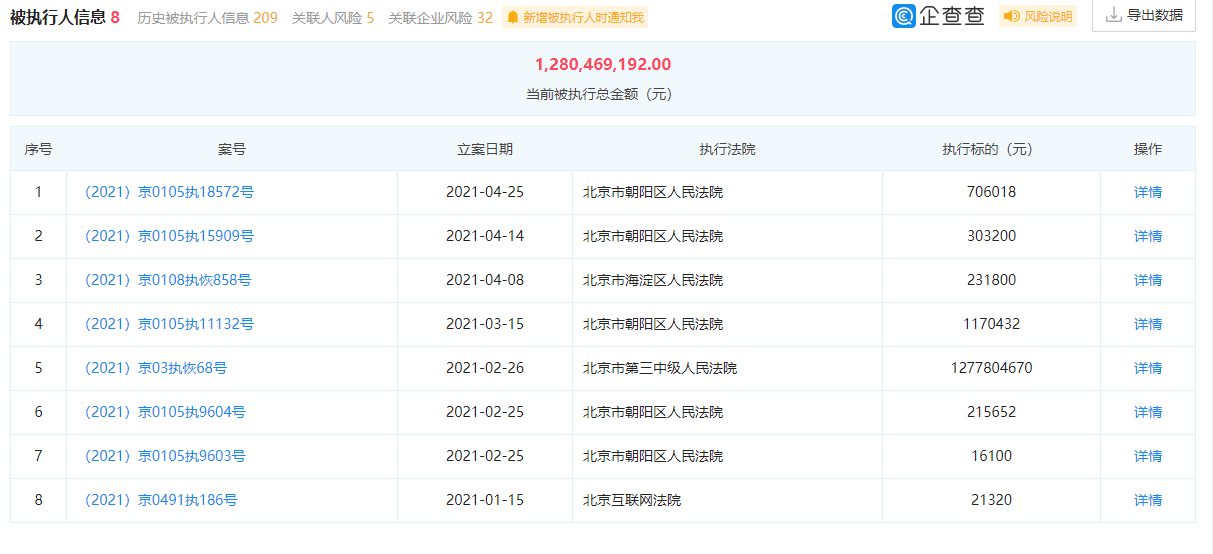Open the 关联人风险 5 tab
Viewport: 1213px width, 554px height.
click(x=333, y=18)
